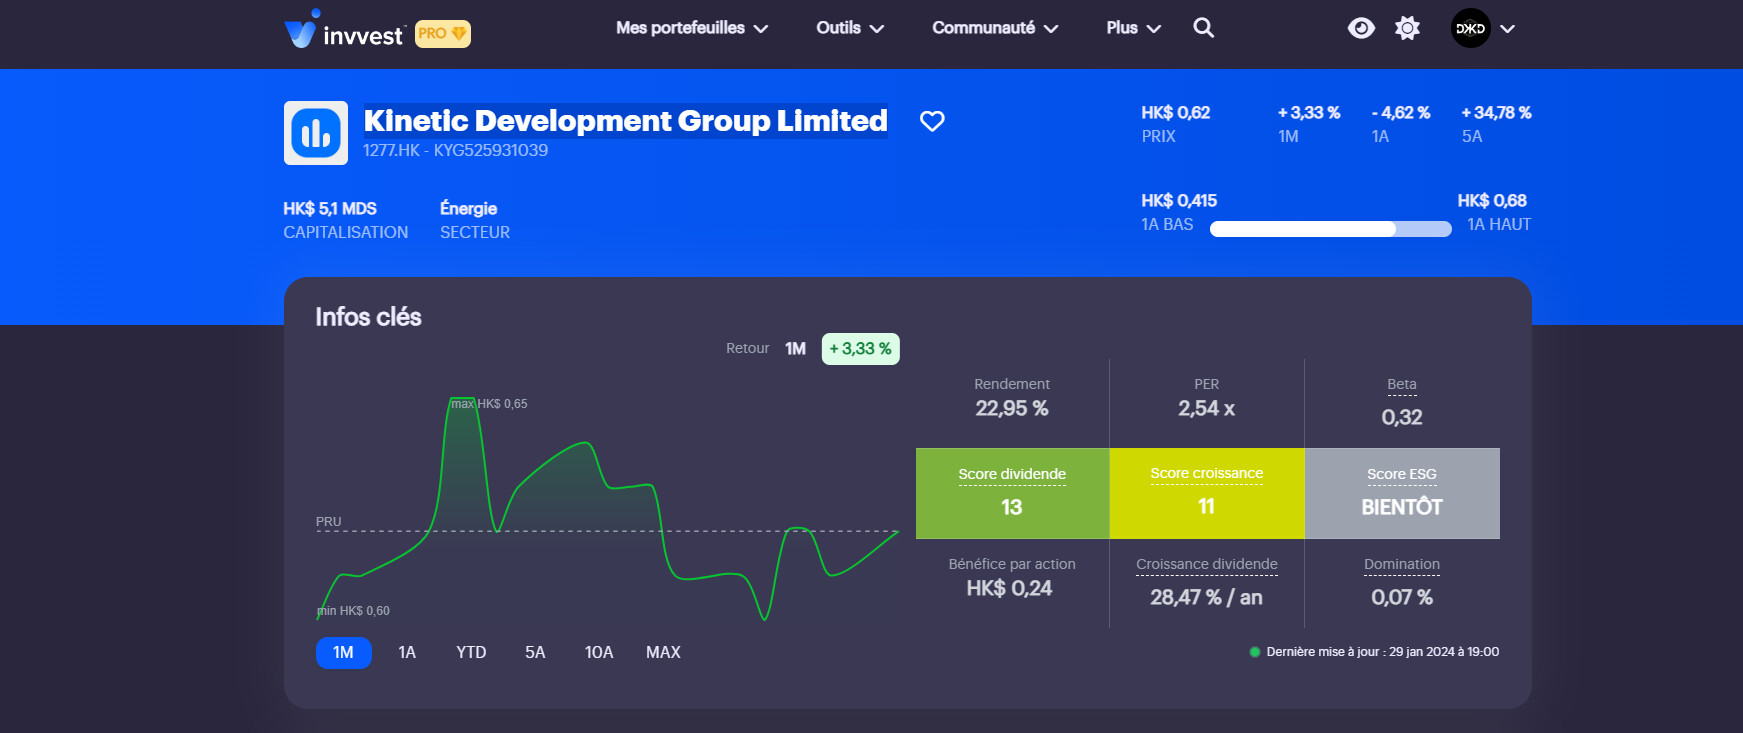Click the Kinetic Development company logo
This screenshot has width=1743, height=733.
[x=316, y=133]
